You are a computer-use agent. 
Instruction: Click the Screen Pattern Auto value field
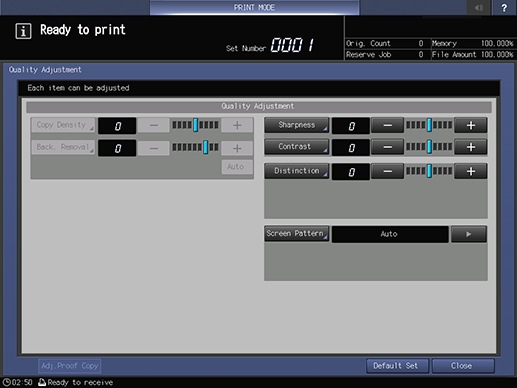[x=390, y=234]
